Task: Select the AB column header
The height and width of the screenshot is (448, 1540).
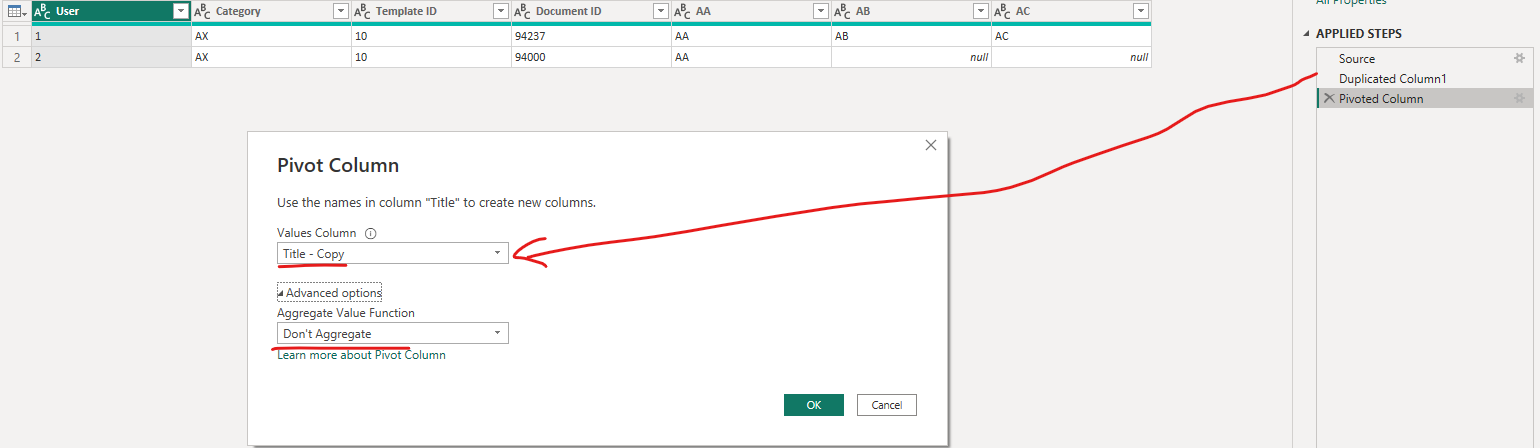Action: [x=911, y=11]
